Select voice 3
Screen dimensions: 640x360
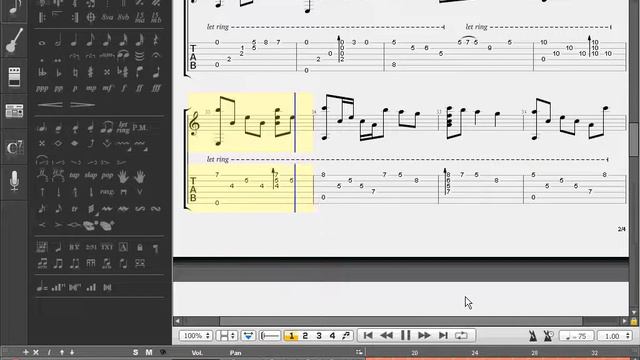(319, 336)
